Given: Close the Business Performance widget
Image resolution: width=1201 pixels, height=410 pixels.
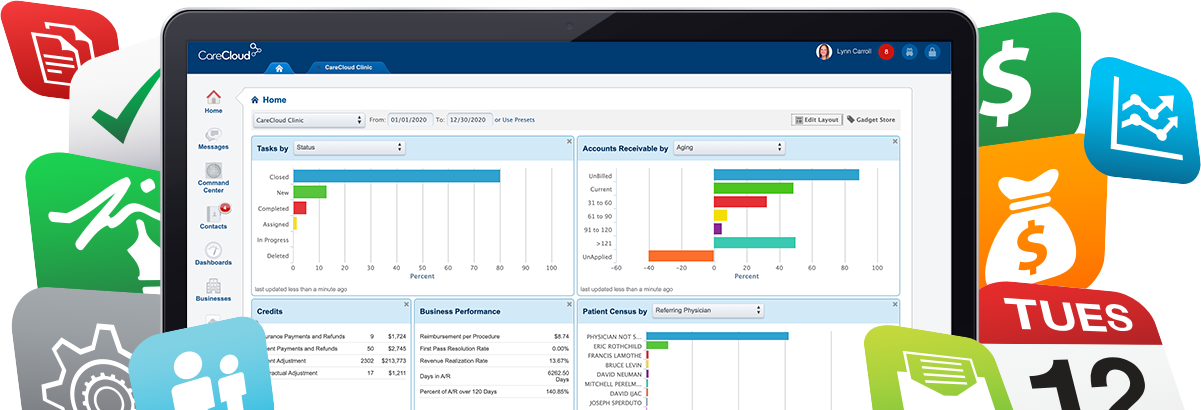Looking at the screenshot, I should point(570,304).
